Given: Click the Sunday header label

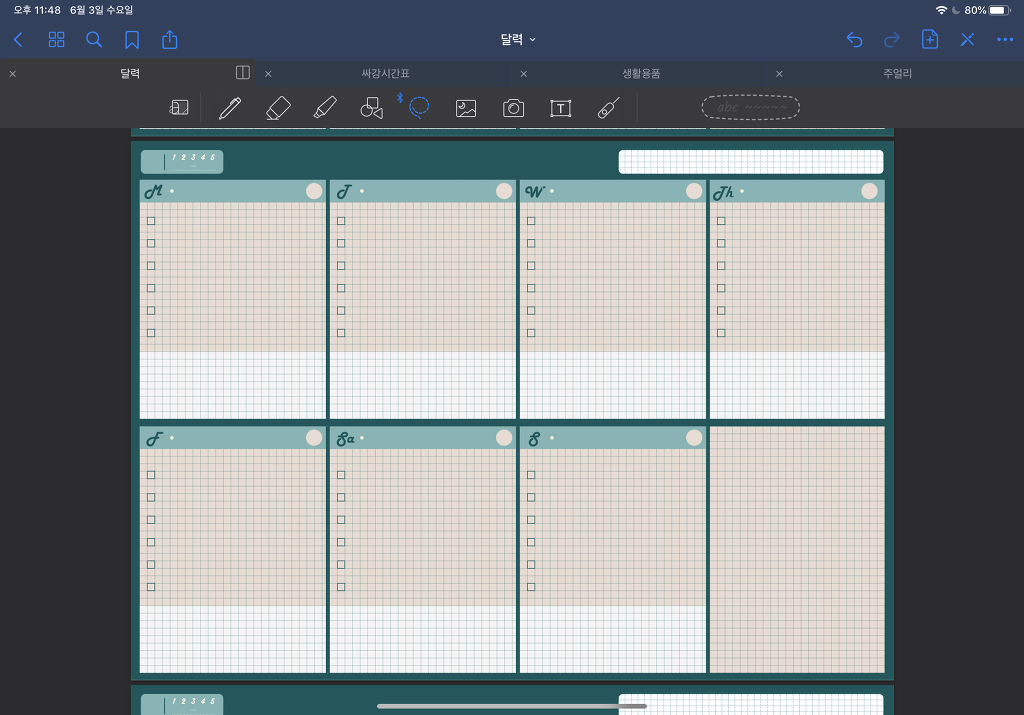Looking at the screenshot, I should click(x=534, y=439).
